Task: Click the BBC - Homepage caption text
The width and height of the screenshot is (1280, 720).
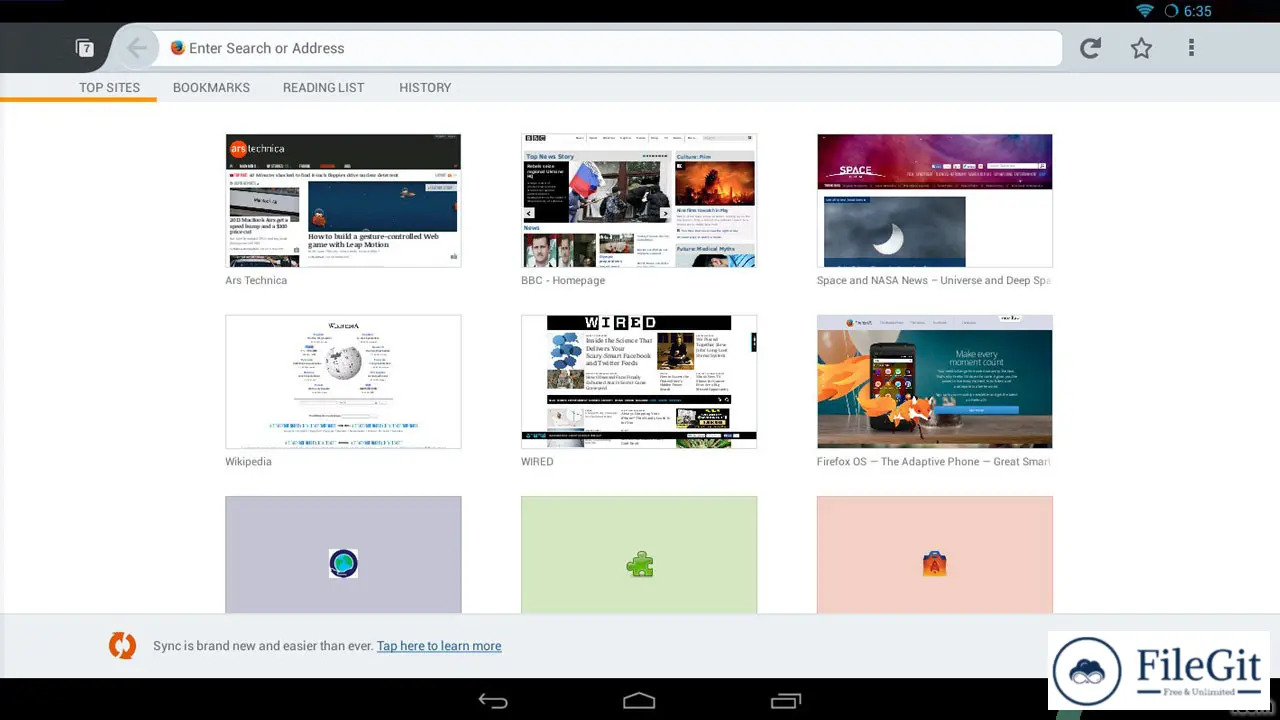Action: pos(563,280)
